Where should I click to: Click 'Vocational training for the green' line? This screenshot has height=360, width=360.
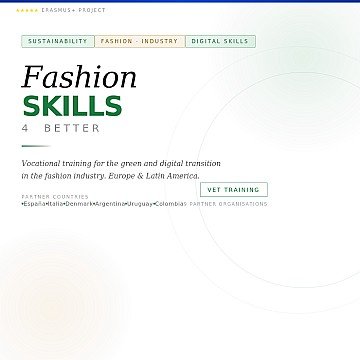coord(121,164)
